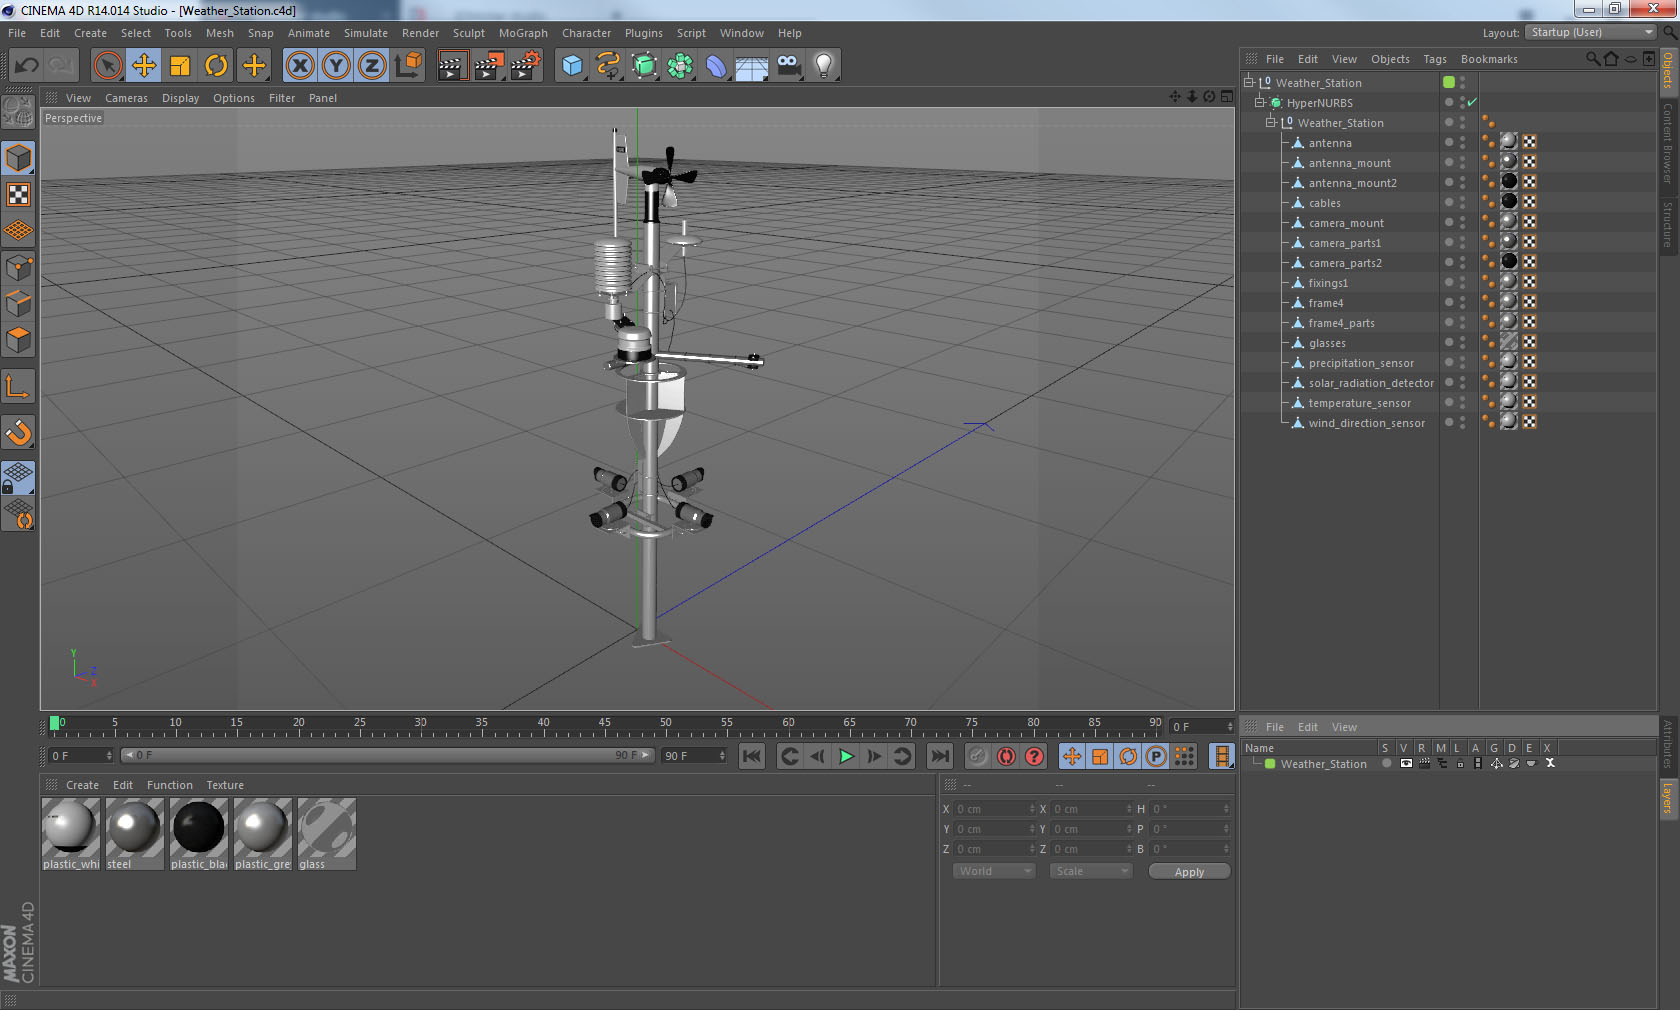Open the Layout dropdown
Viewport: 1680px width, 1010px height.
coord(1592,32)
